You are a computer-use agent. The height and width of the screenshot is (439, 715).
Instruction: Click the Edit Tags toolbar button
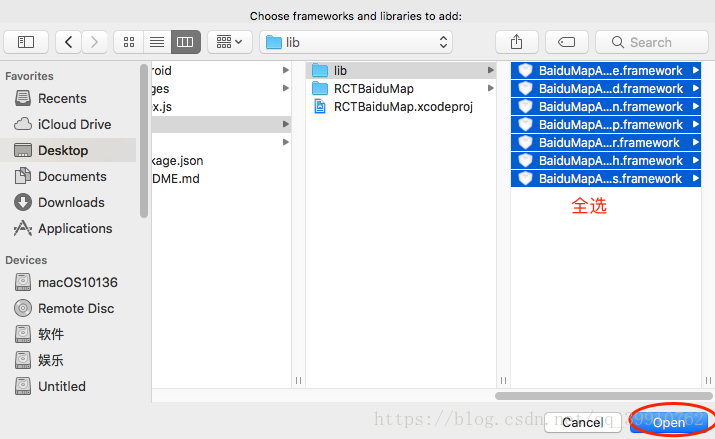(x=567, y=42)
